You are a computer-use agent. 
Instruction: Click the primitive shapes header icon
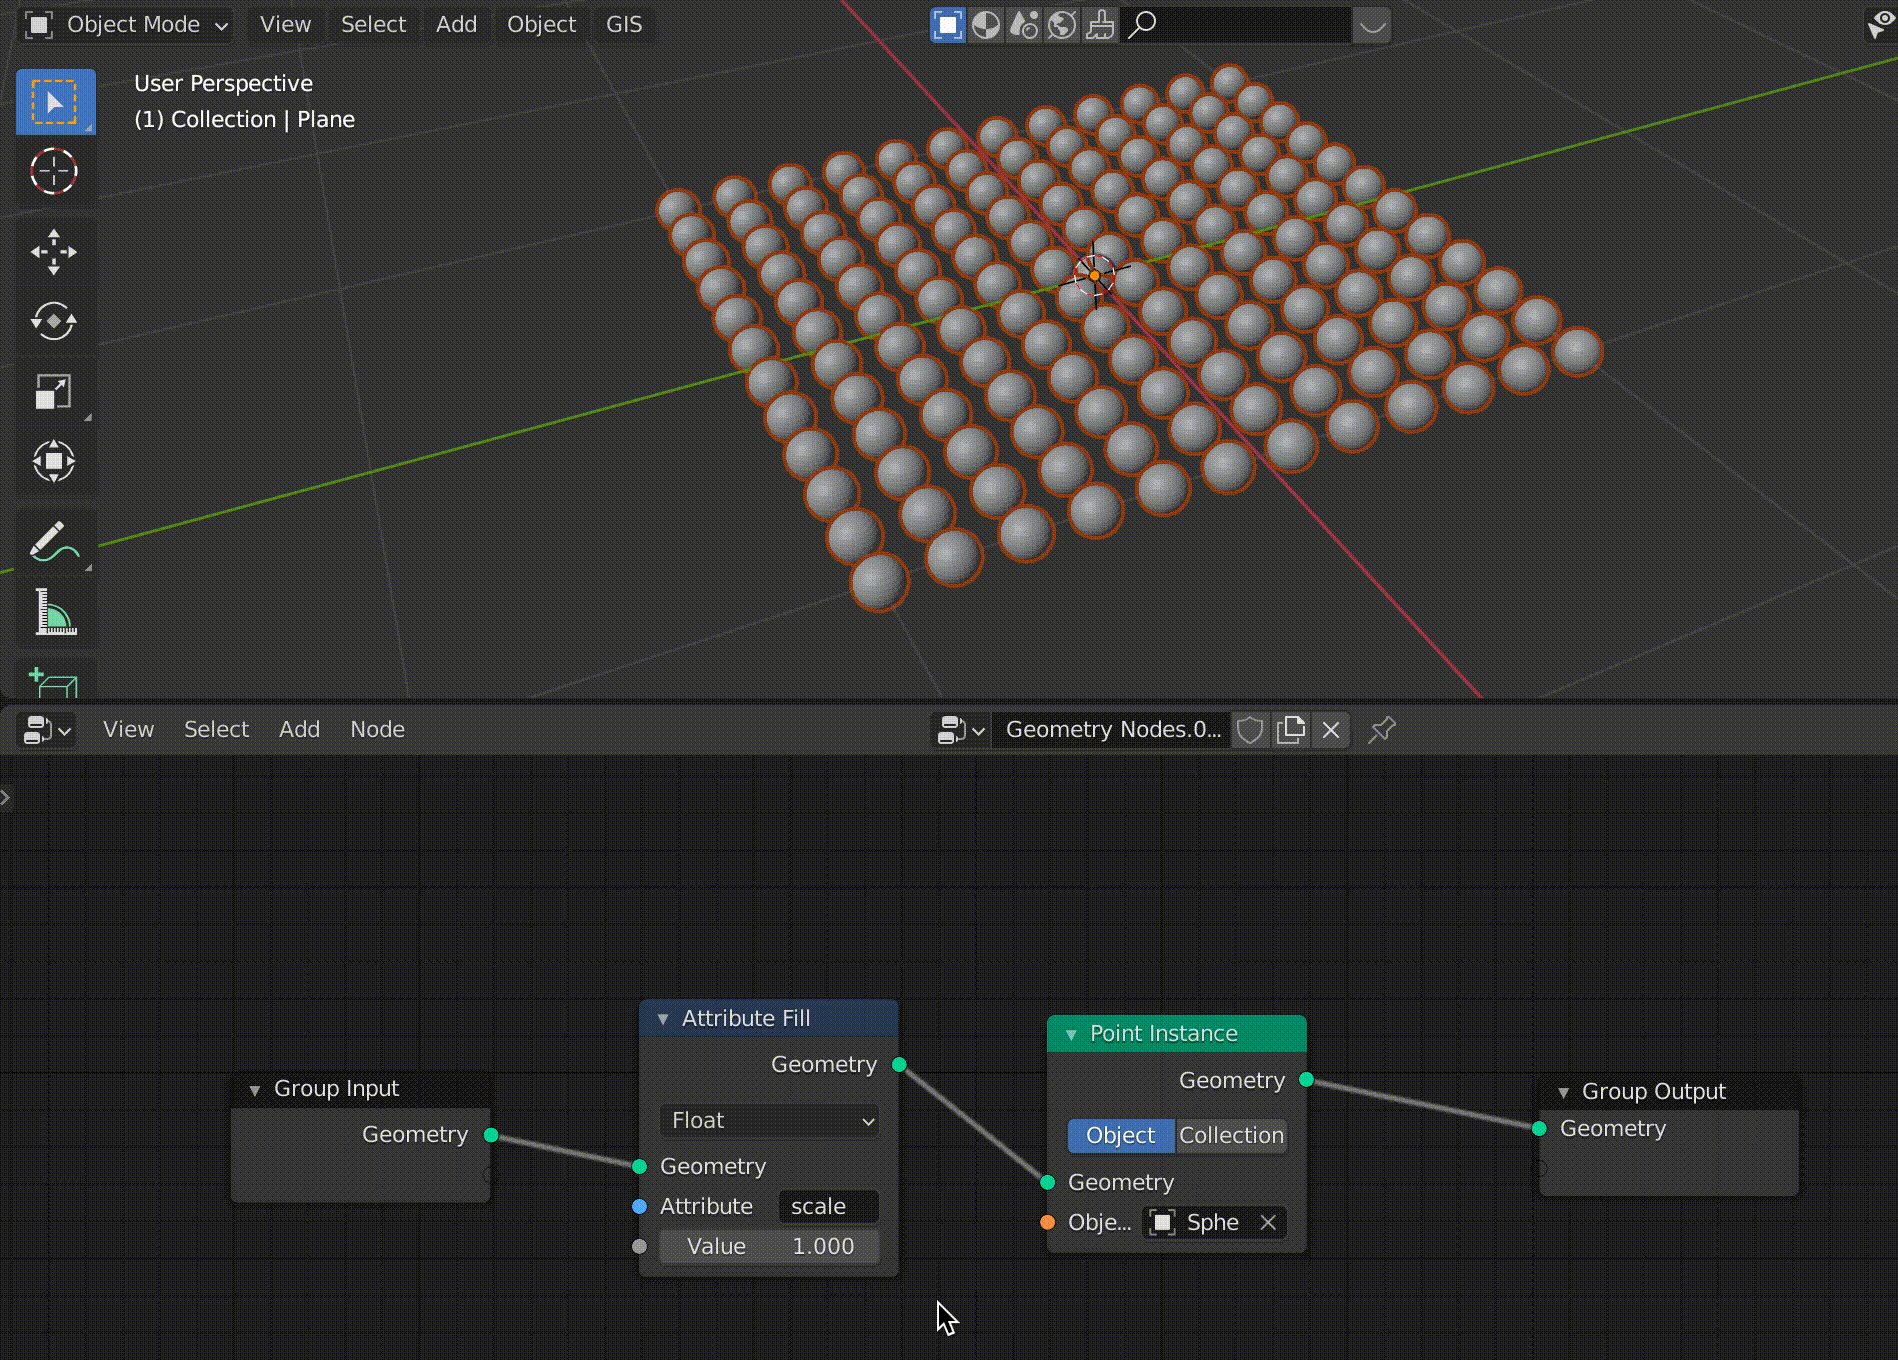(1024, 25)
